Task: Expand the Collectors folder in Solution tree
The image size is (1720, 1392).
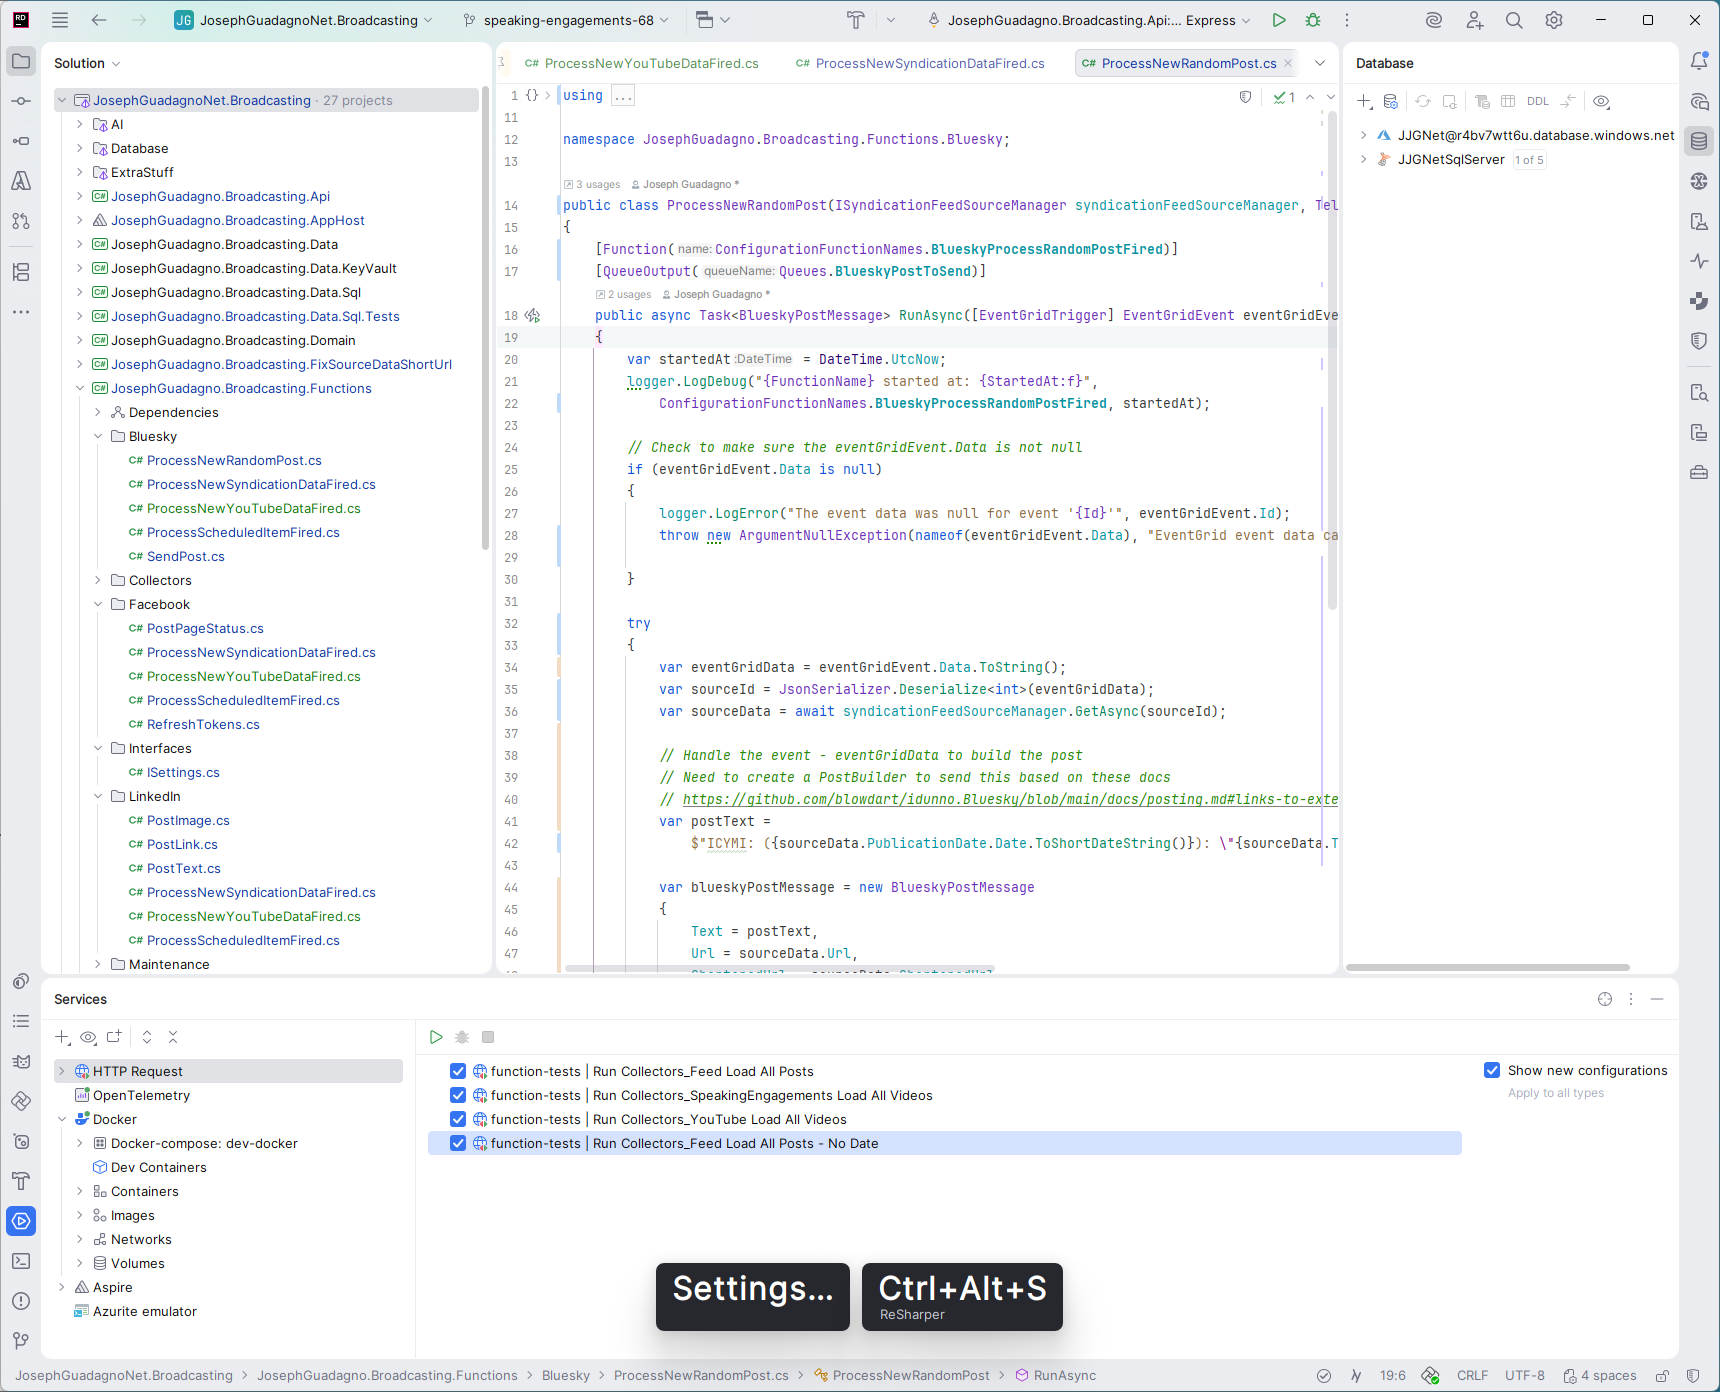Action: tap(98, 580)
